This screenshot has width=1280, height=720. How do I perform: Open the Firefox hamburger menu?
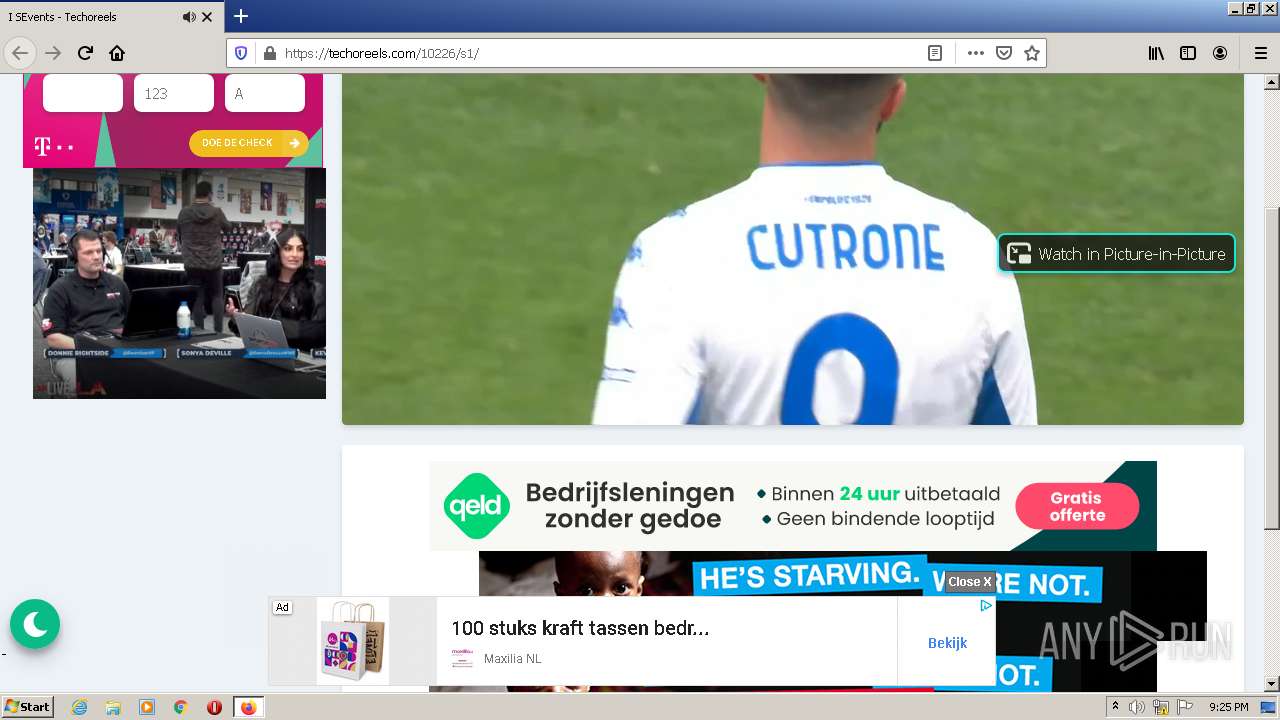click(1260, 53)
